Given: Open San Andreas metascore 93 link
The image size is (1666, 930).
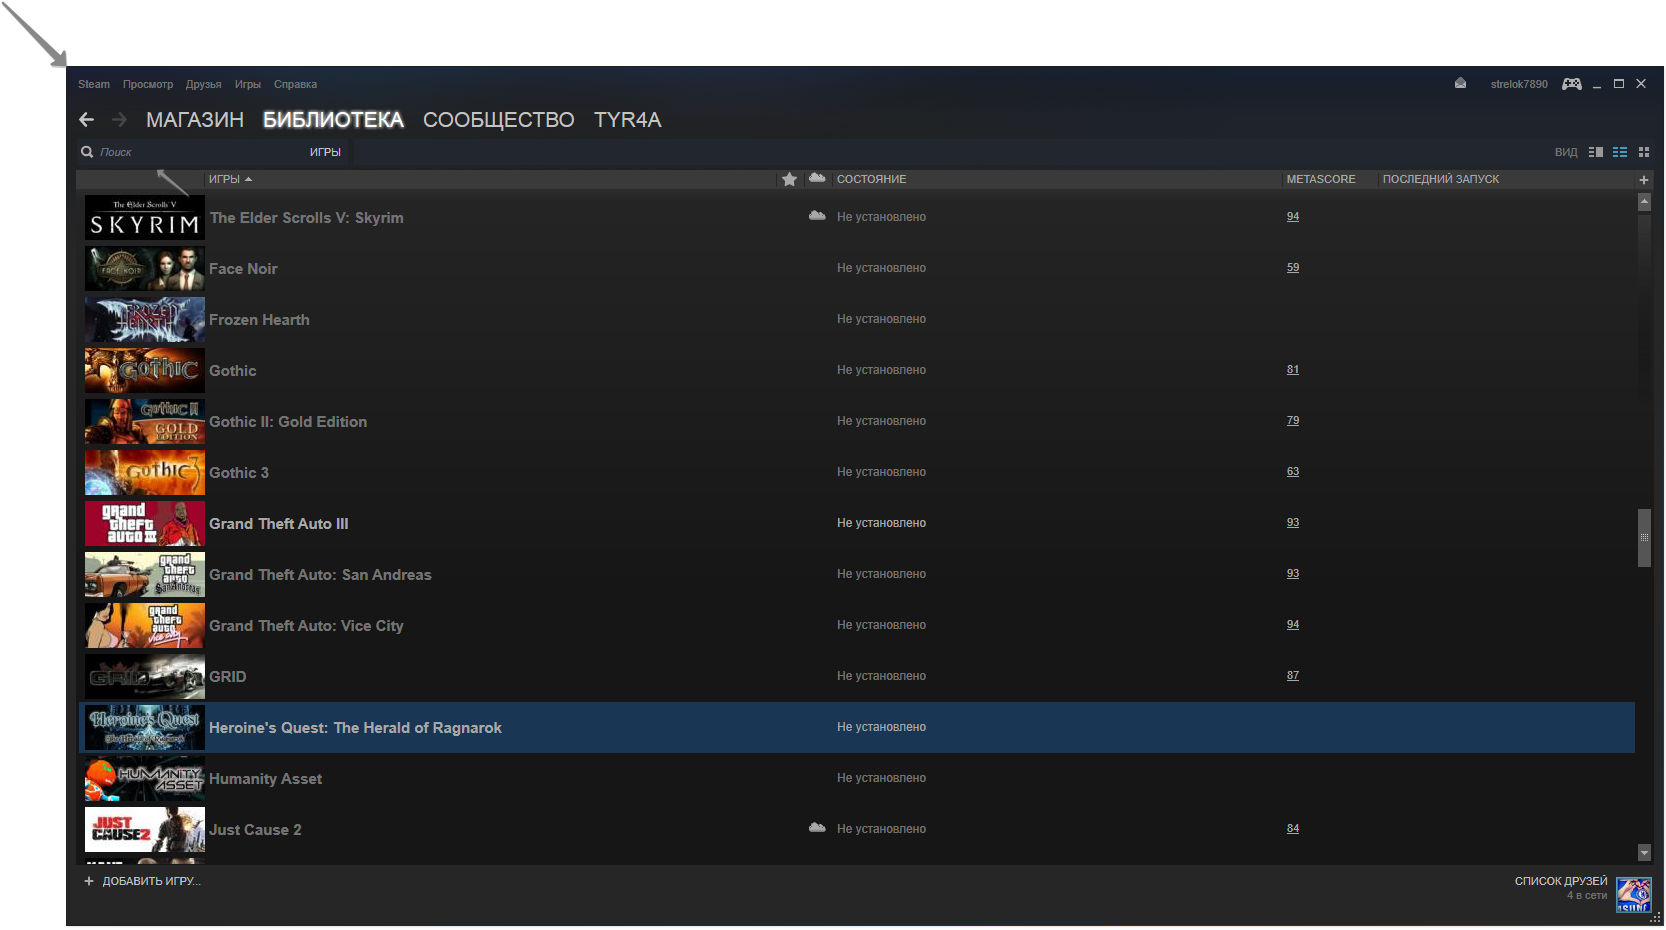Looking at the screenshot, I should (1293, 573).
